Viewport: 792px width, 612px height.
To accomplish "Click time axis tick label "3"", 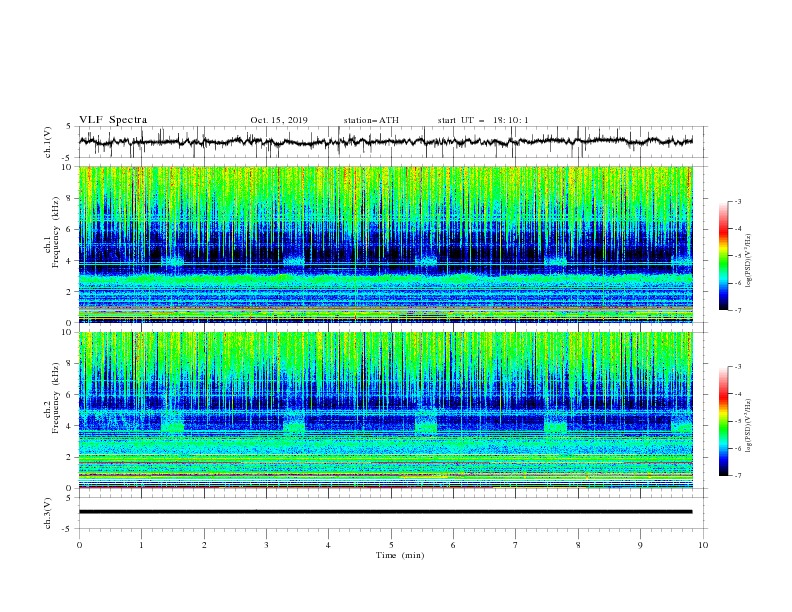I will point(266,545).
